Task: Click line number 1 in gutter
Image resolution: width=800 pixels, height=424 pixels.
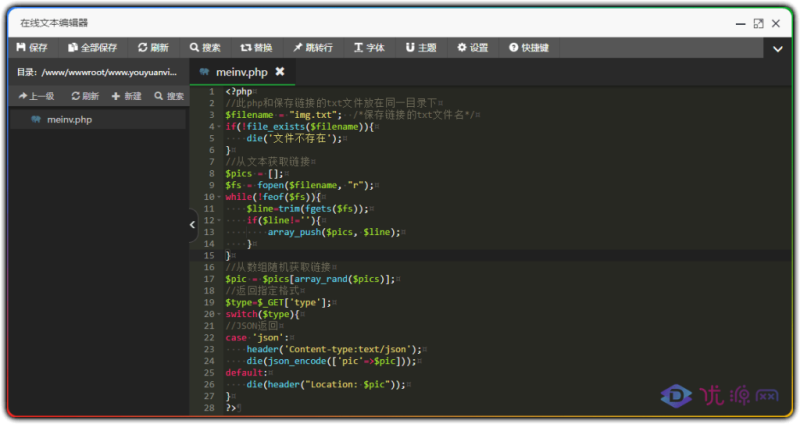Action: 212,91
